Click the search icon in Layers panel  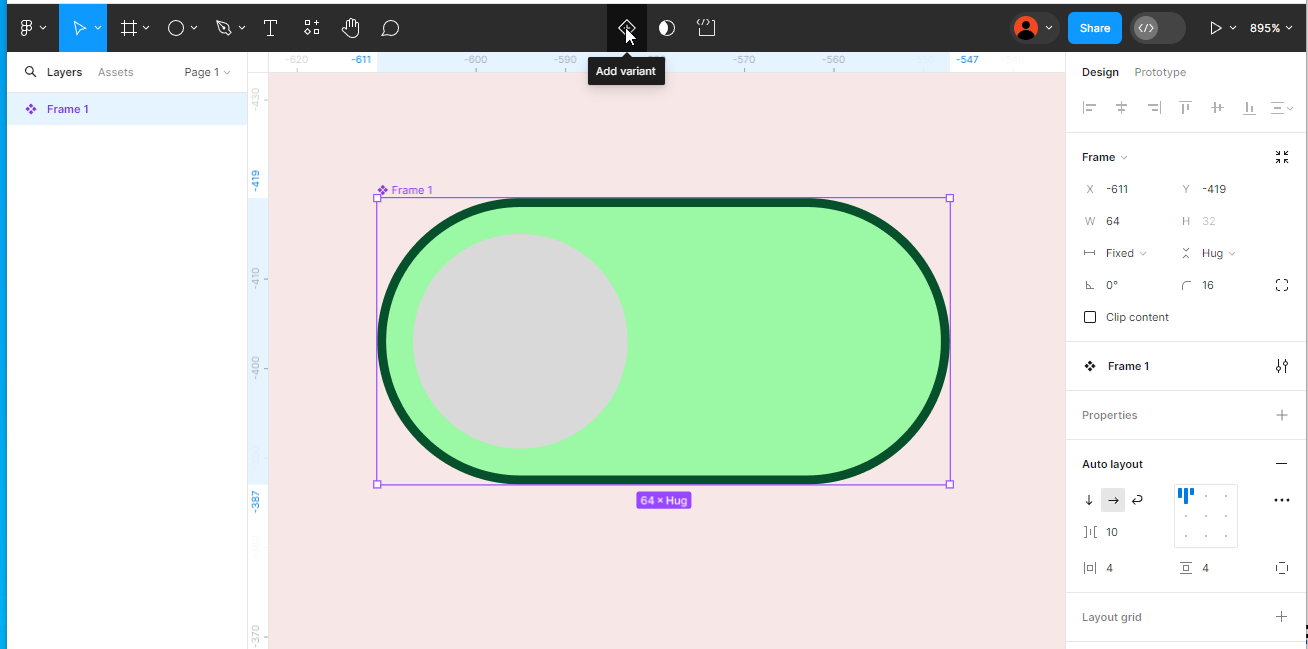tap(31, 72)
